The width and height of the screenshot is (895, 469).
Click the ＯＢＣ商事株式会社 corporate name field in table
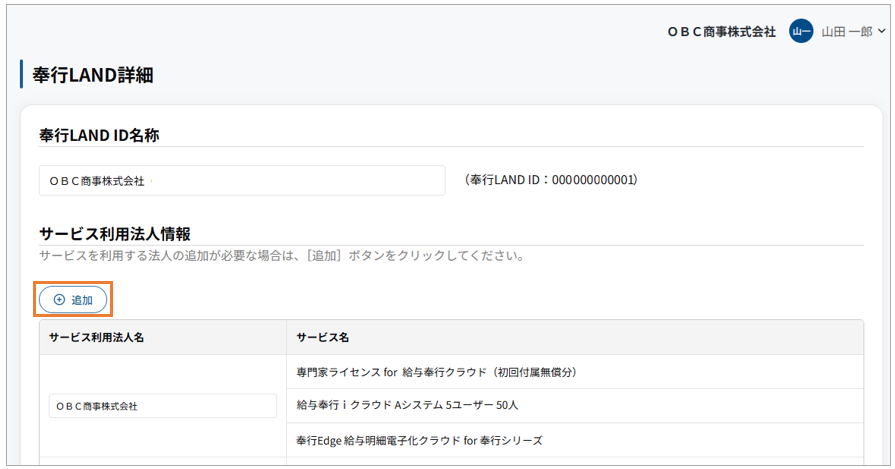coord(163,406)
